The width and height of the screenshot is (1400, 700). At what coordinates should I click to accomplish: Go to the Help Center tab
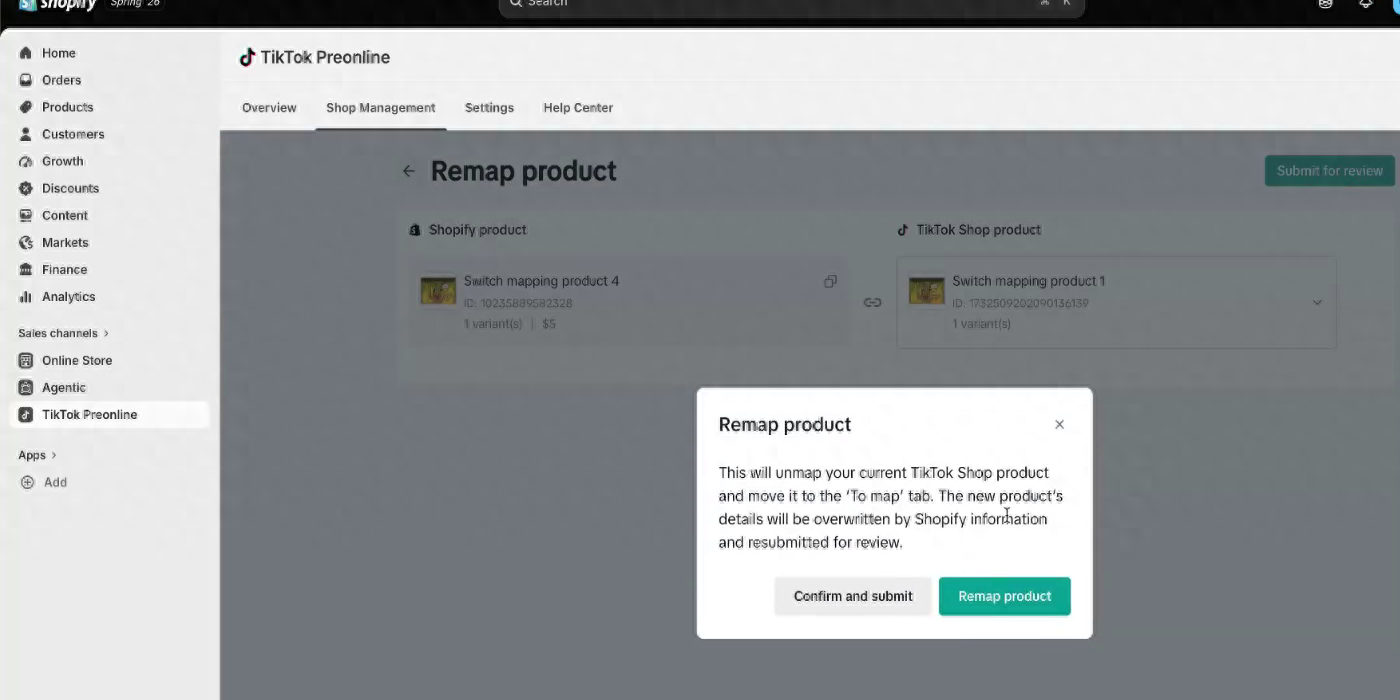coord(578,108)
